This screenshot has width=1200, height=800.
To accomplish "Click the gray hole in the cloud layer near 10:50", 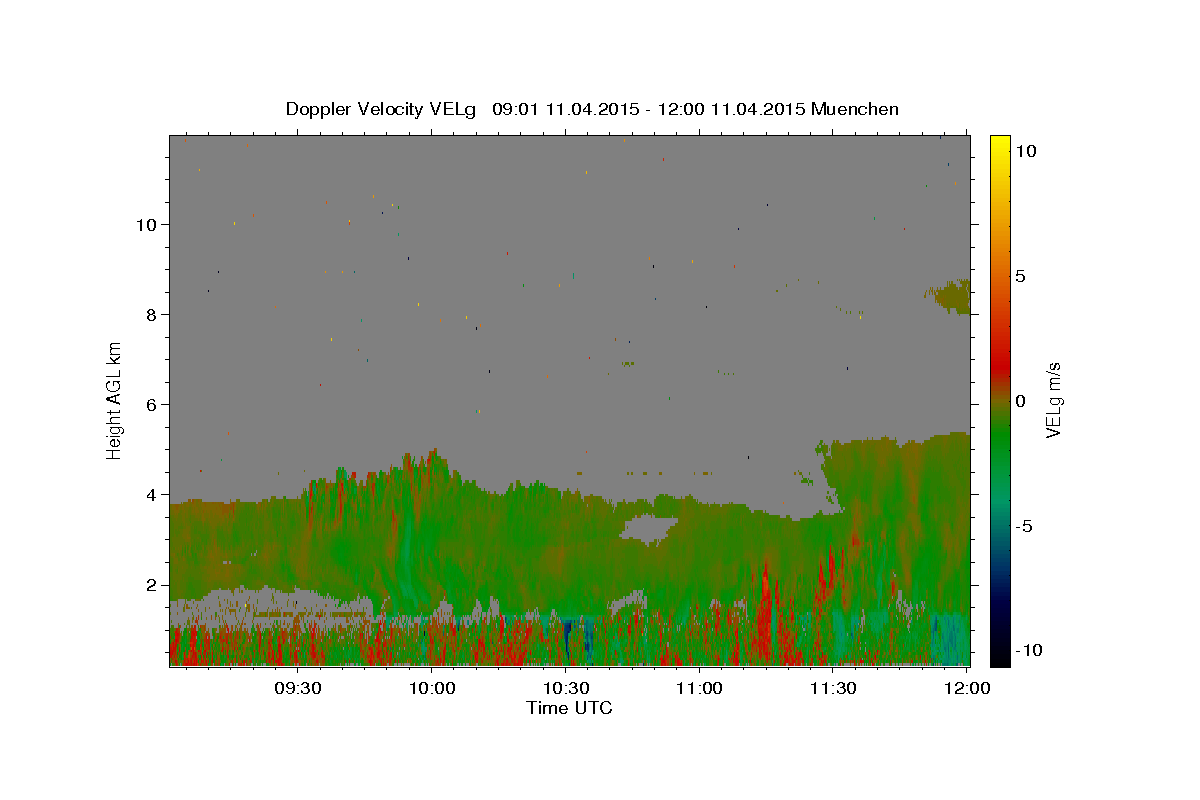I will tap(648, 529).
